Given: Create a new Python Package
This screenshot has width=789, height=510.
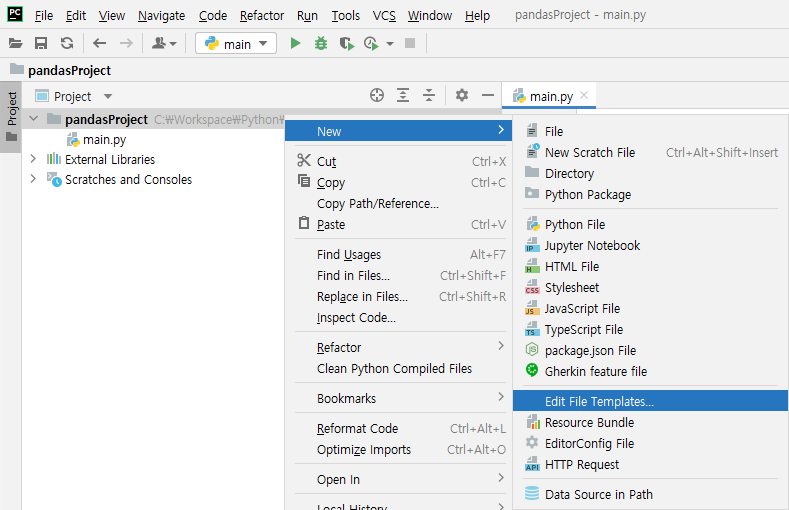Looking at the screenshot, I should pyautogui.click(x=651, y=195).
